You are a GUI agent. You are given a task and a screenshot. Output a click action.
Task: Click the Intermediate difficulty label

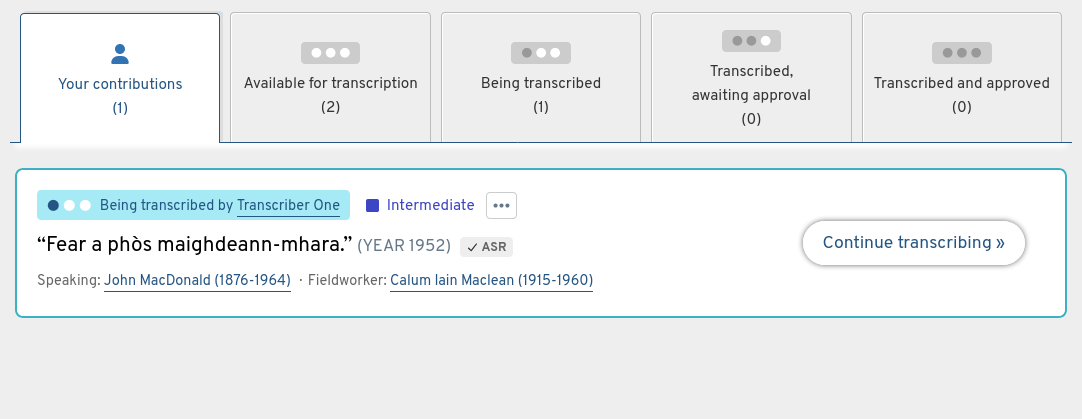430,205
